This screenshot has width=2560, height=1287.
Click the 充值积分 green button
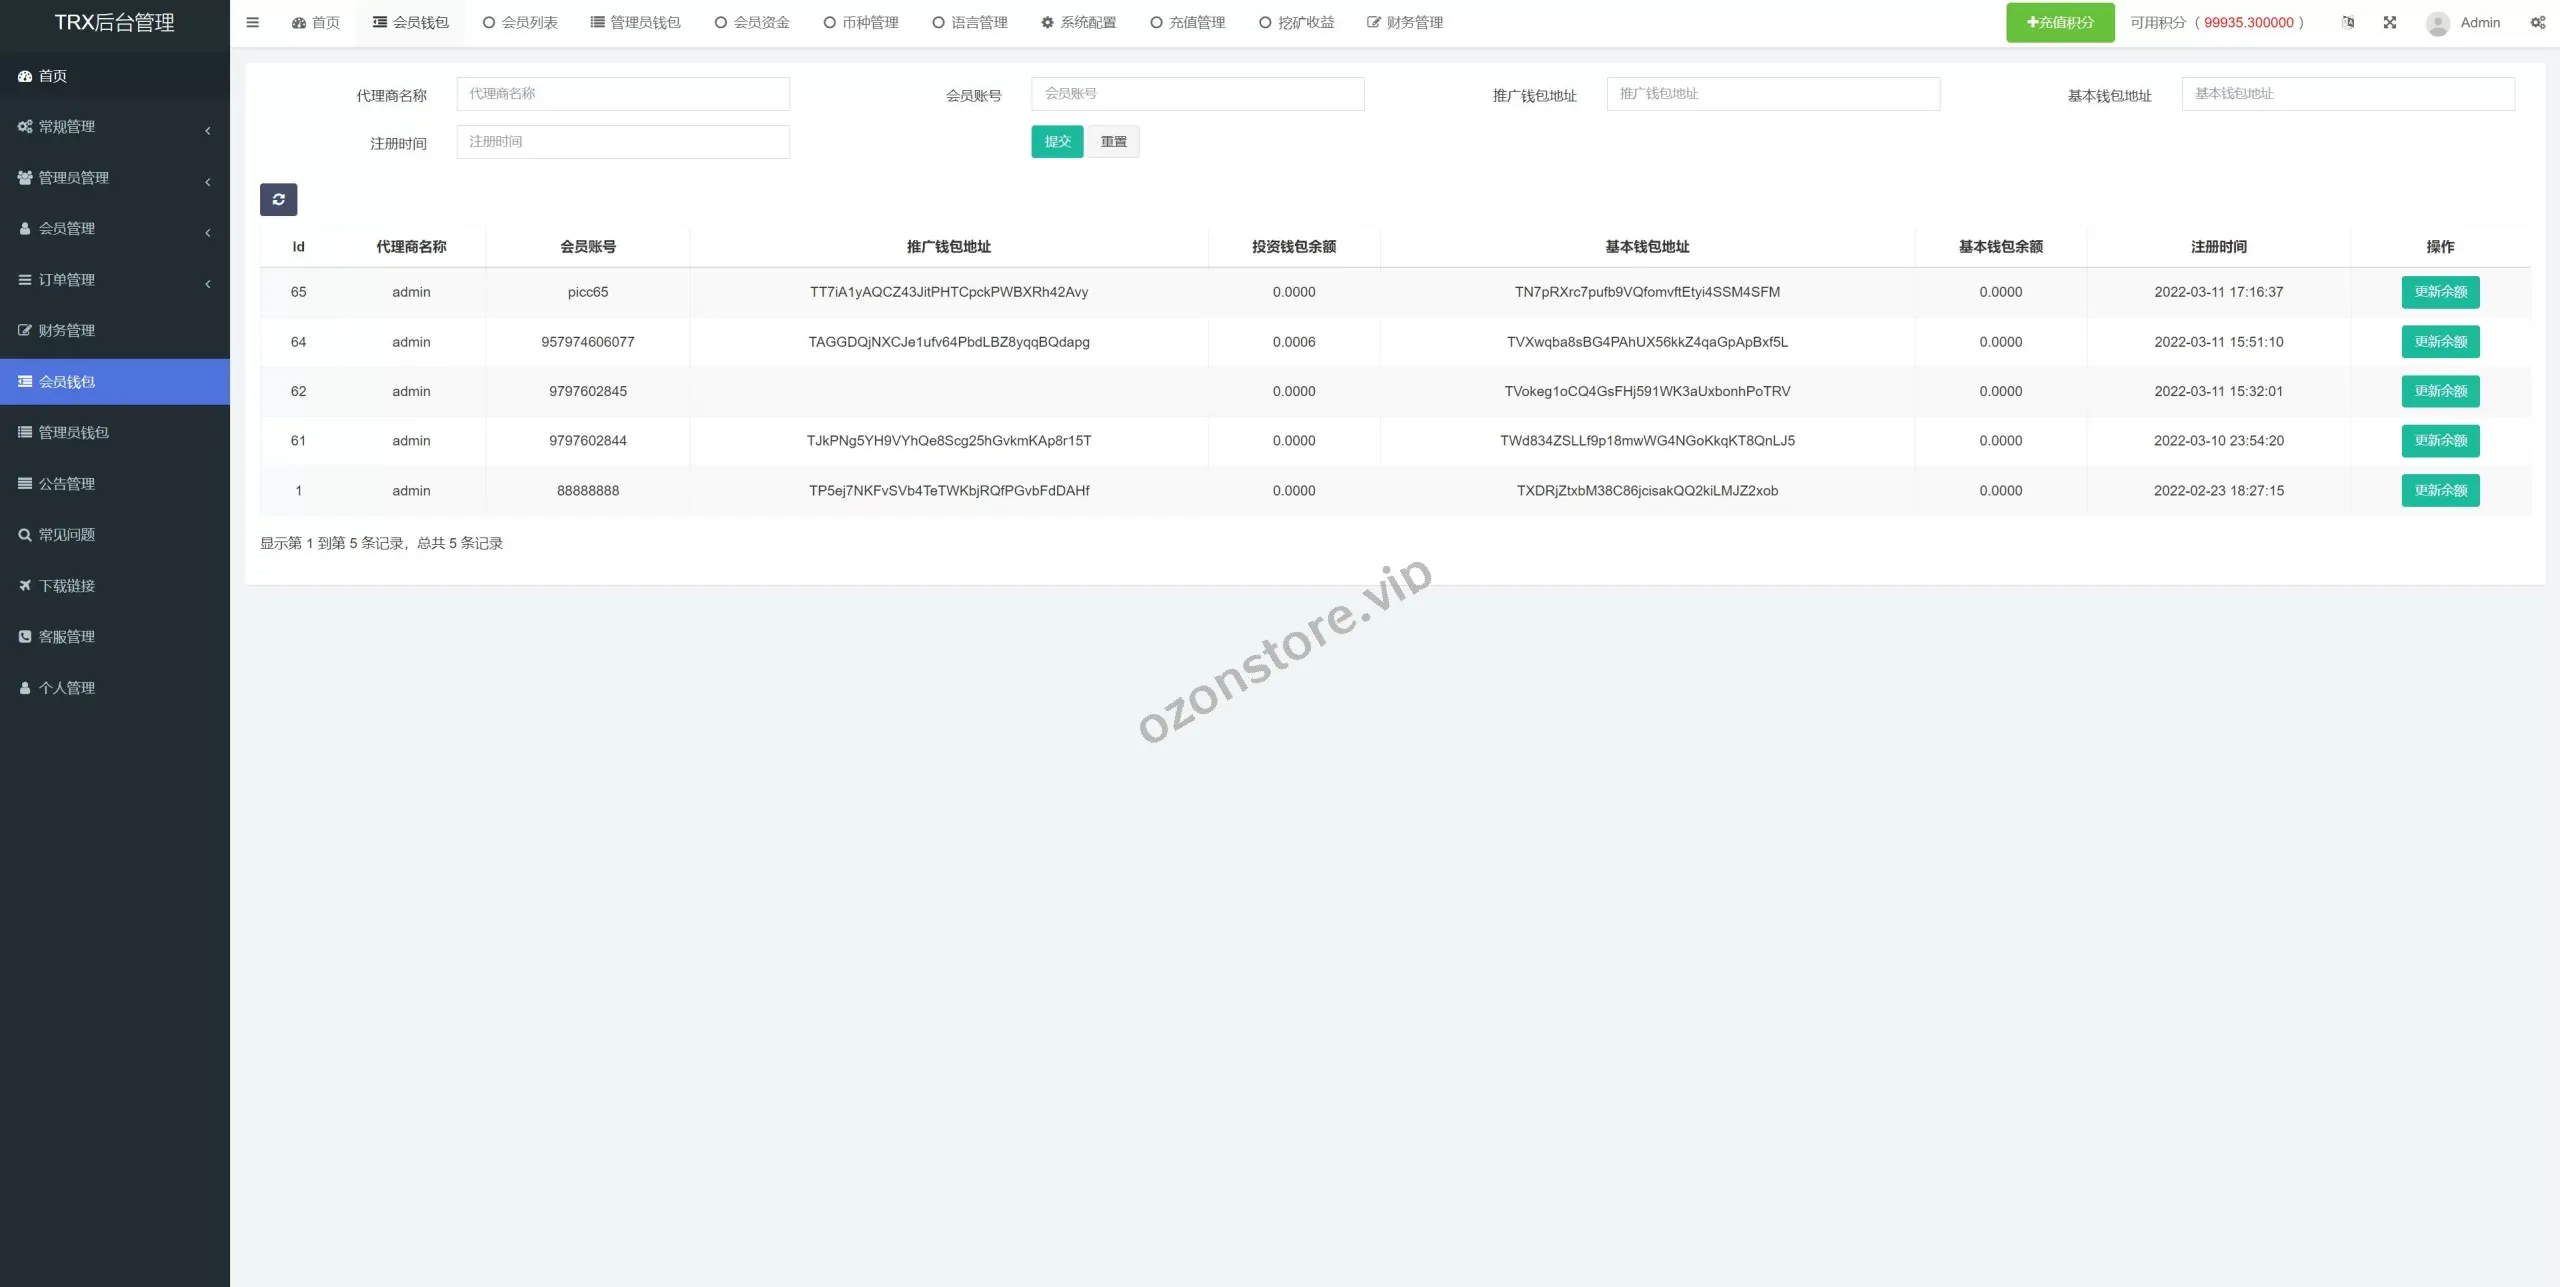2059,22
